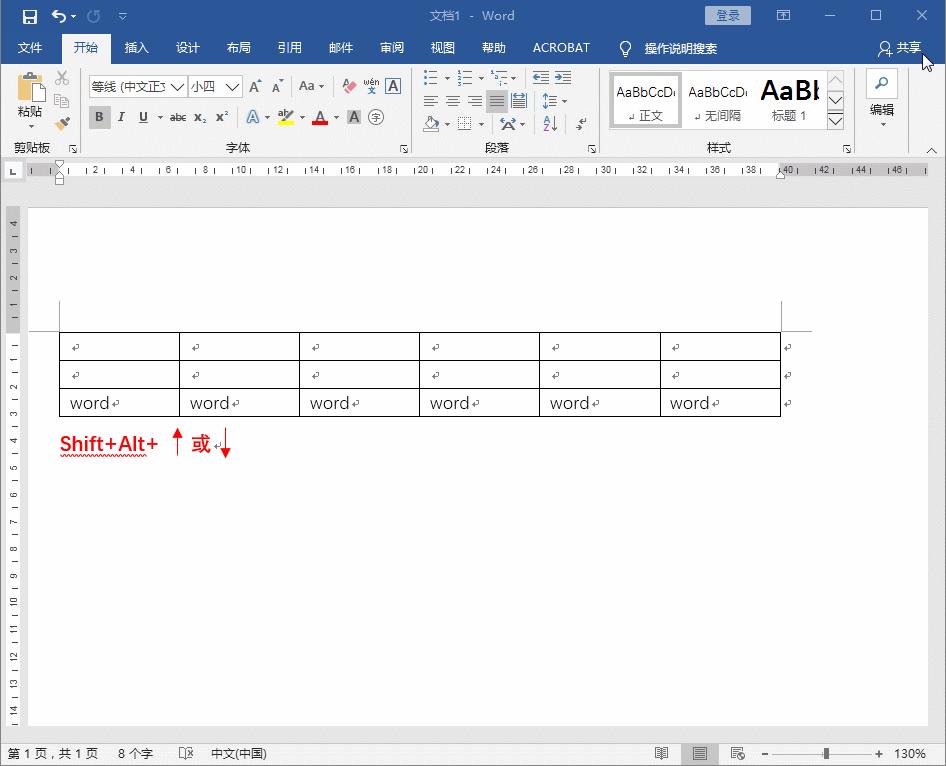Click Multilevel List icon
Viewport: 946px width, 766px height.
point(499,77)
